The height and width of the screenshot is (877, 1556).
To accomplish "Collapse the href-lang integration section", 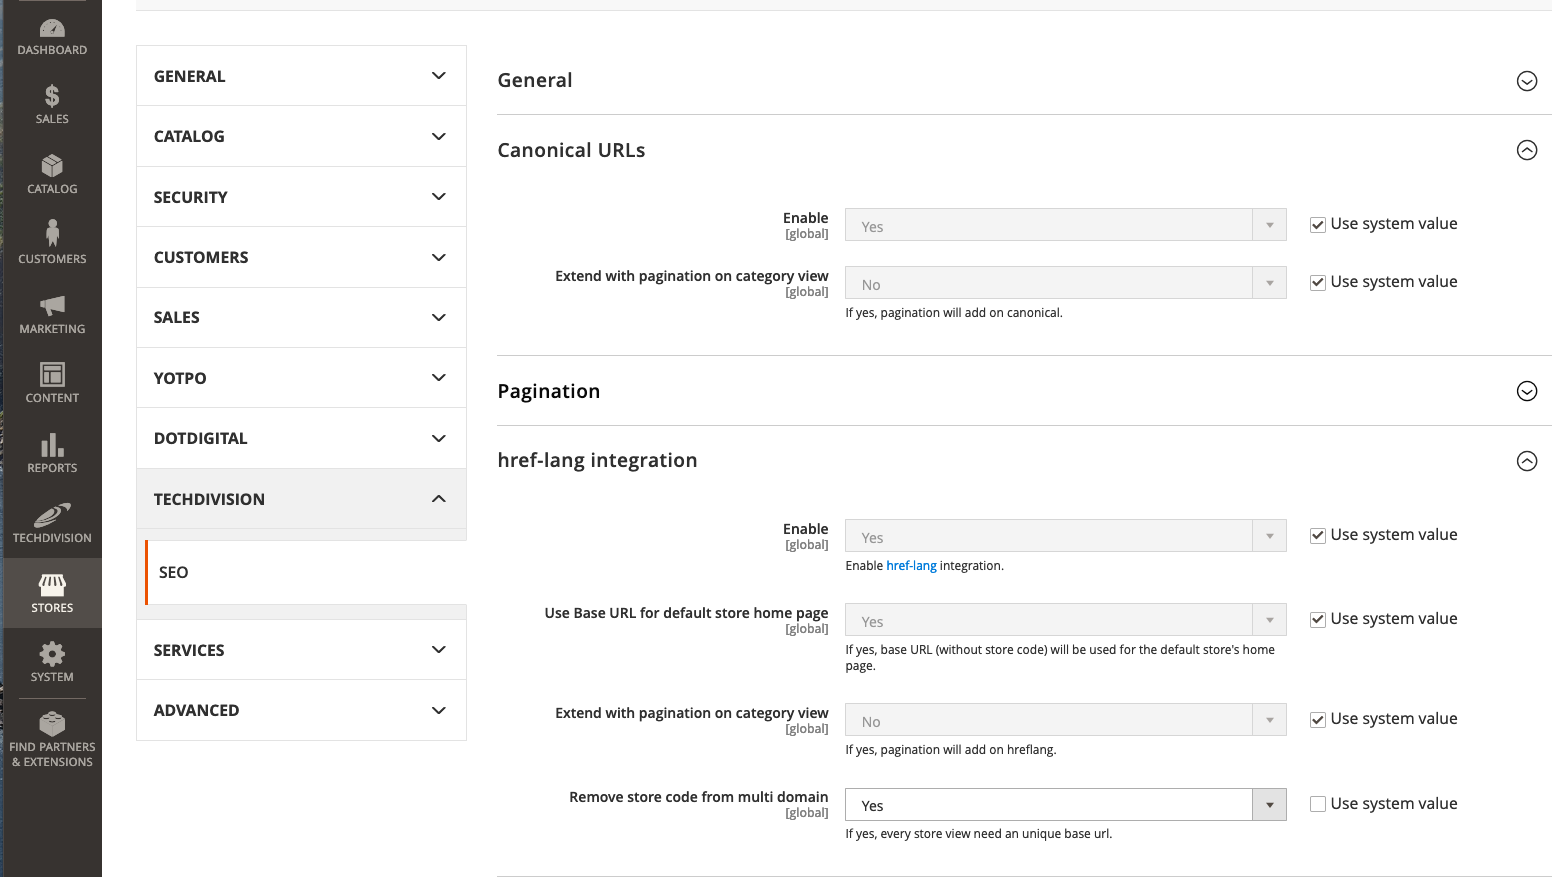I will [x=1527, y=461].
